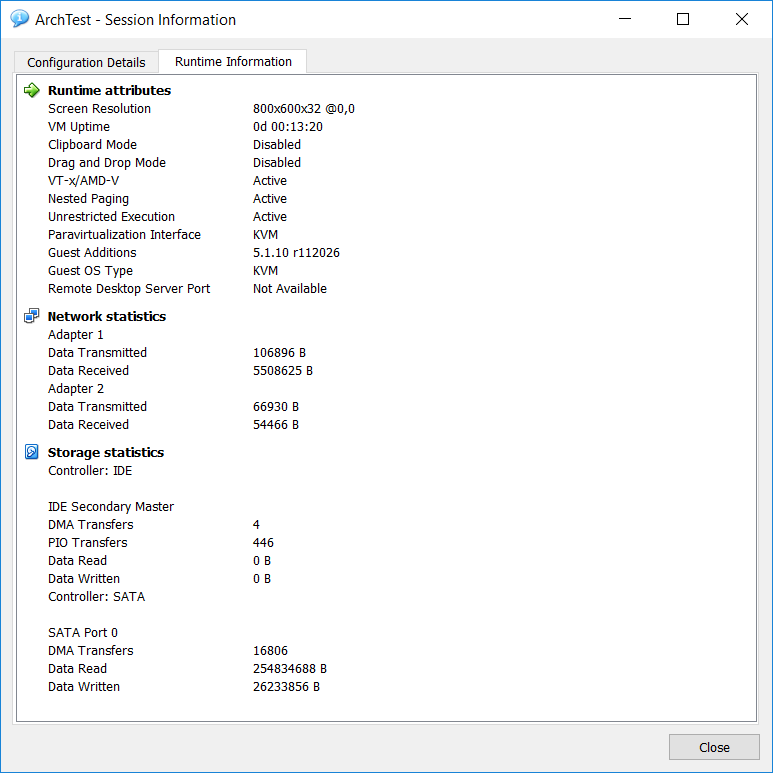Click the Remote Desktop Server Port row label
The width and height of the screenshot is (773, 773).
tap(129, 289)
